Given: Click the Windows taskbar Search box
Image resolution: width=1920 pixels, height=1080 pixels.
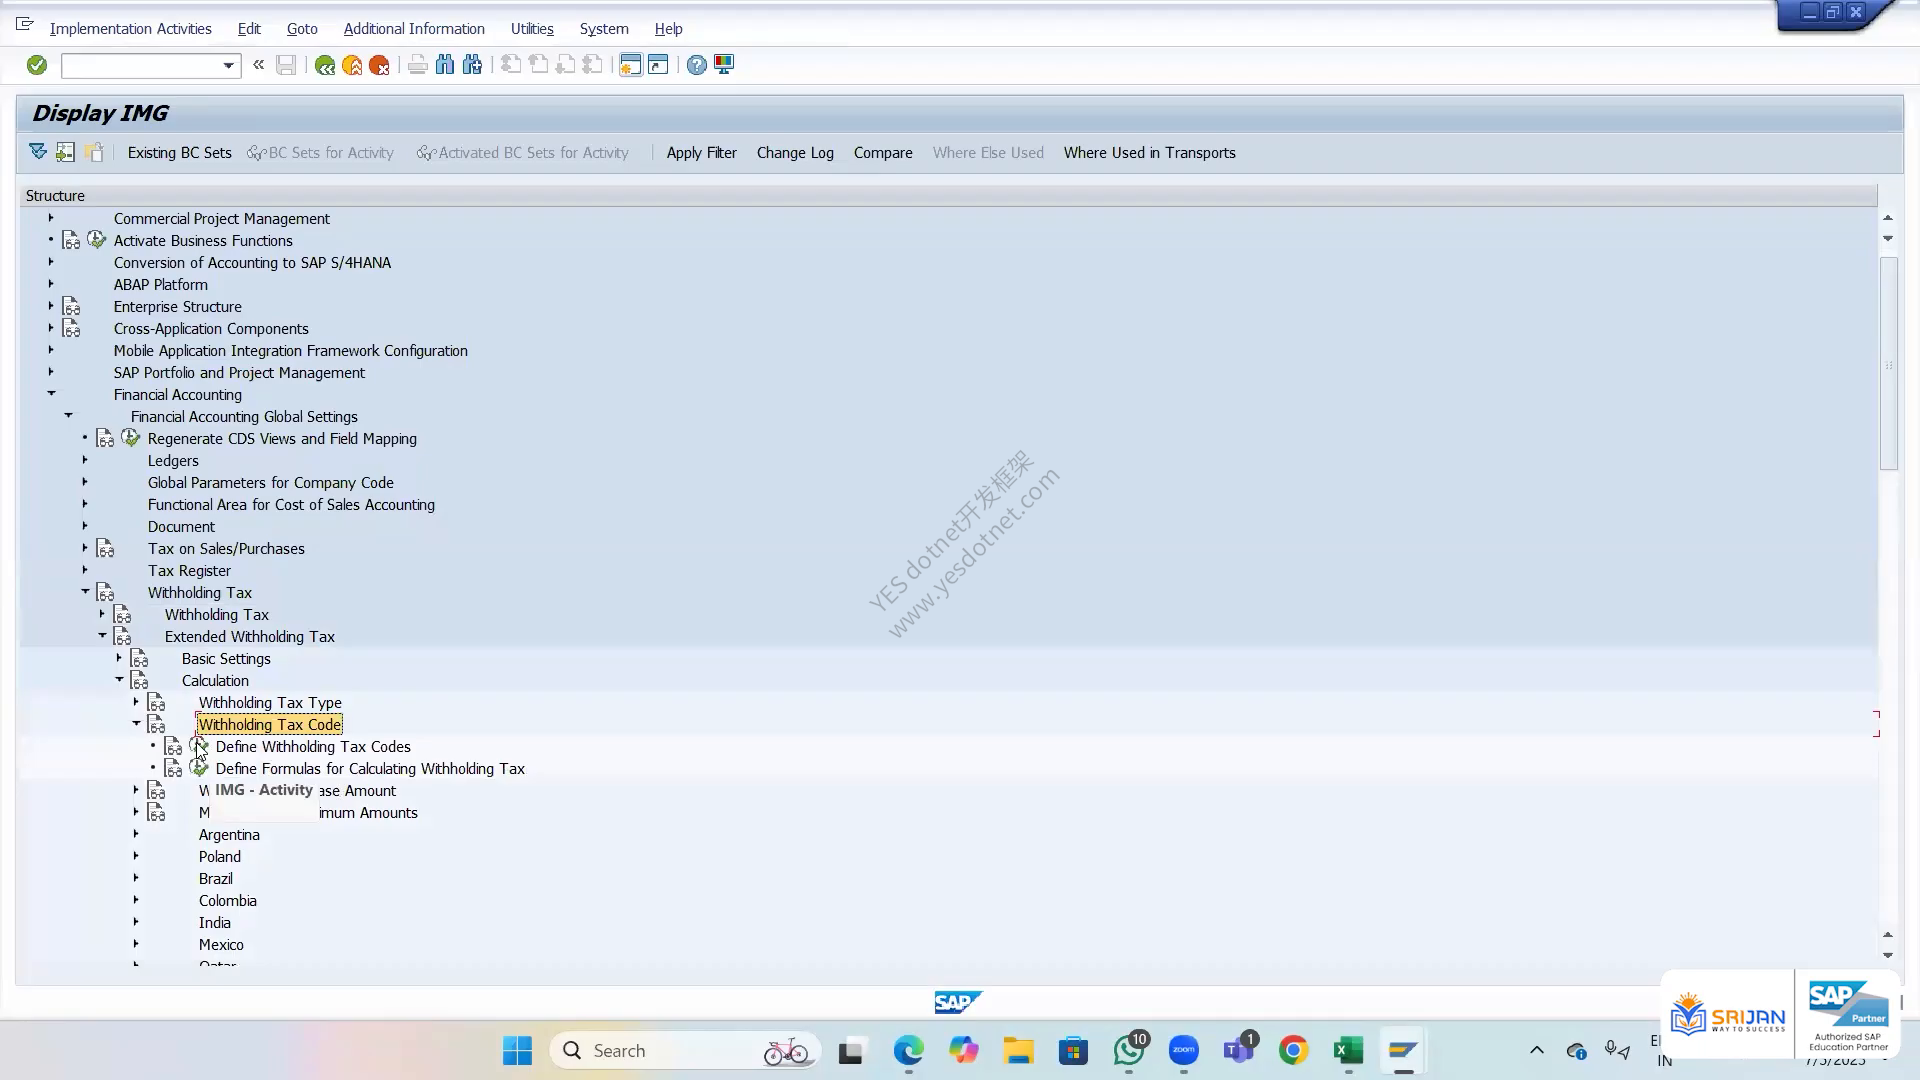Looking at the screenshot, I should pyautogui.click(x=685, y=1050).
